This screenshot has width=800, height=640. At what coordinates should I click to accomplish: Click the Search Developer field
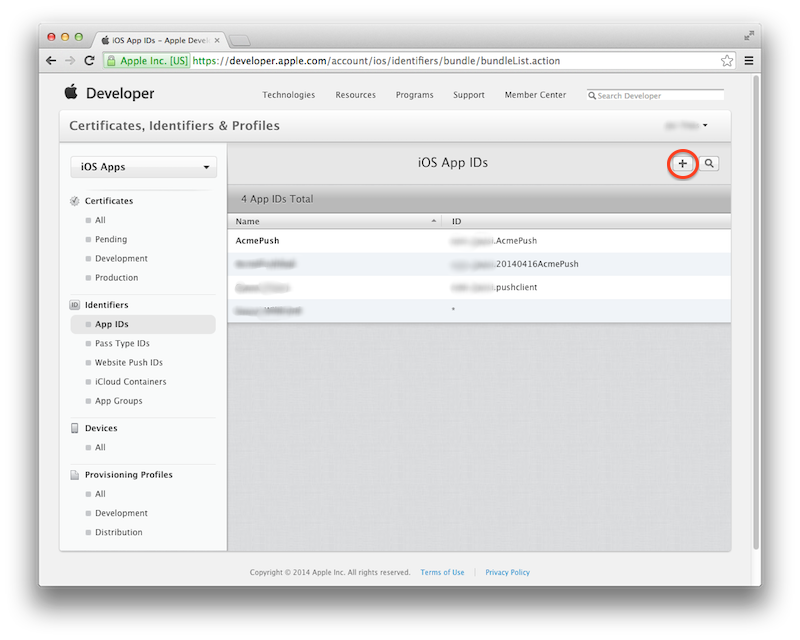pyautogui.click(x=655, y=95)
